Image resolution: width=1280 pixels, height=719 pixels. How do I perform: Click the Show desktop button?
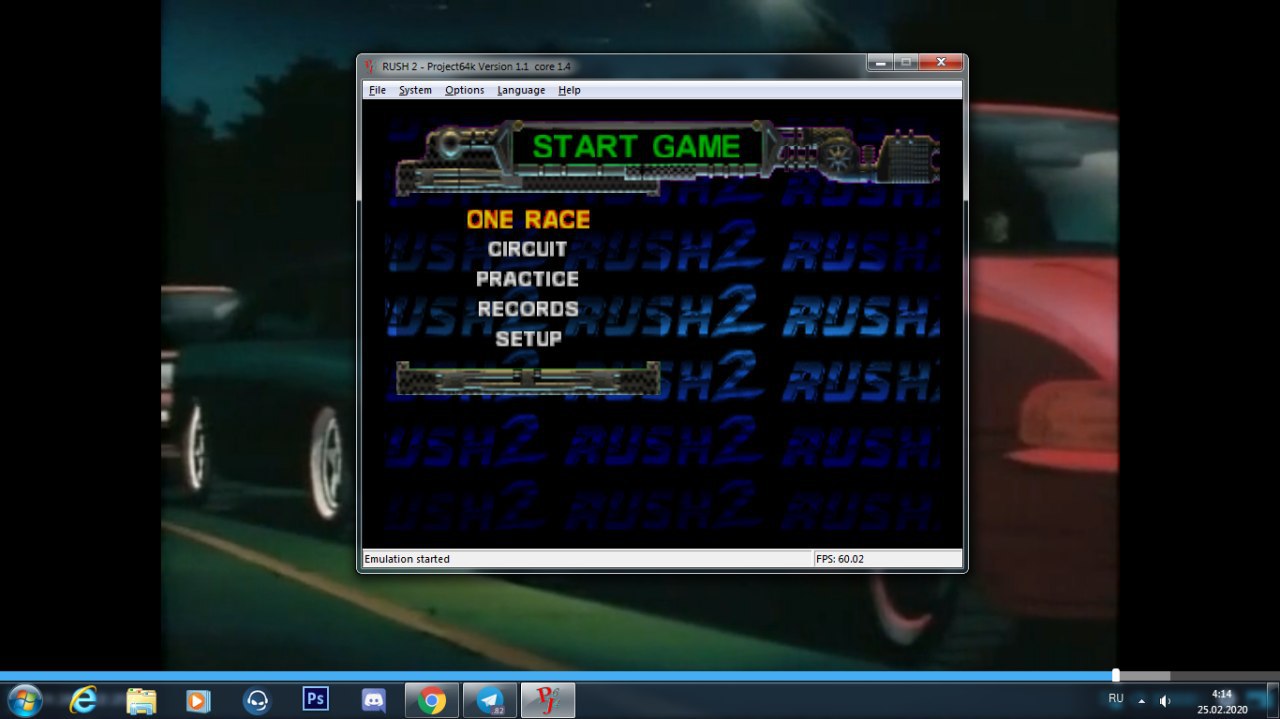click(x=1272, y=700)
